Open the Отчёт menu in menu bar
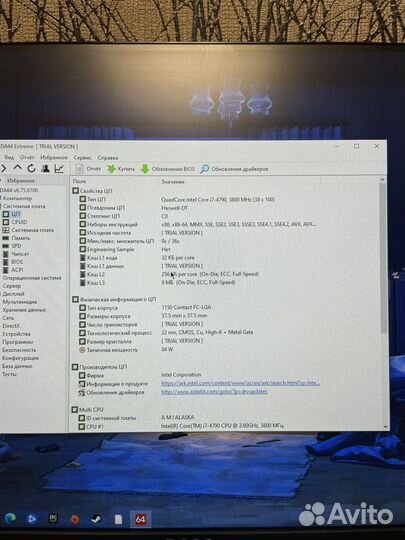 tap(27, 157)
